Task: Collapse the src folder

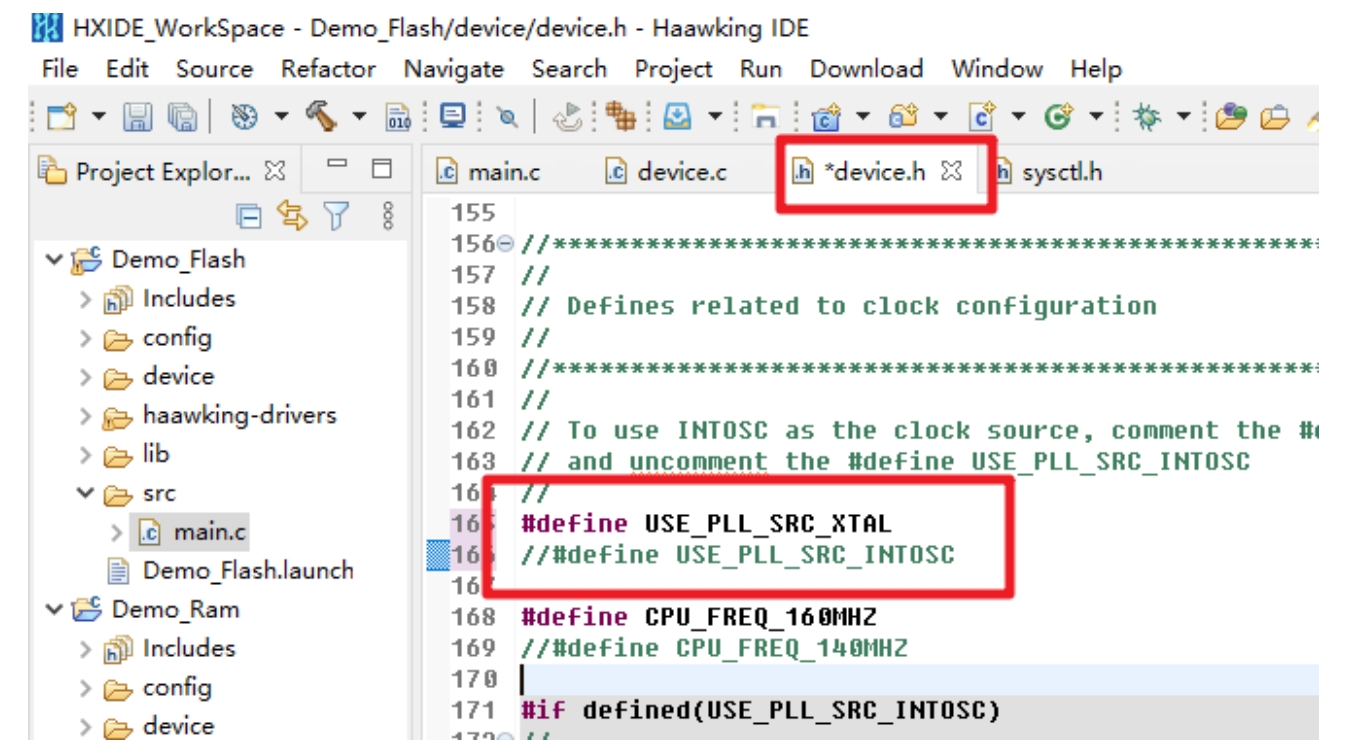Action: tap(86, 494)
